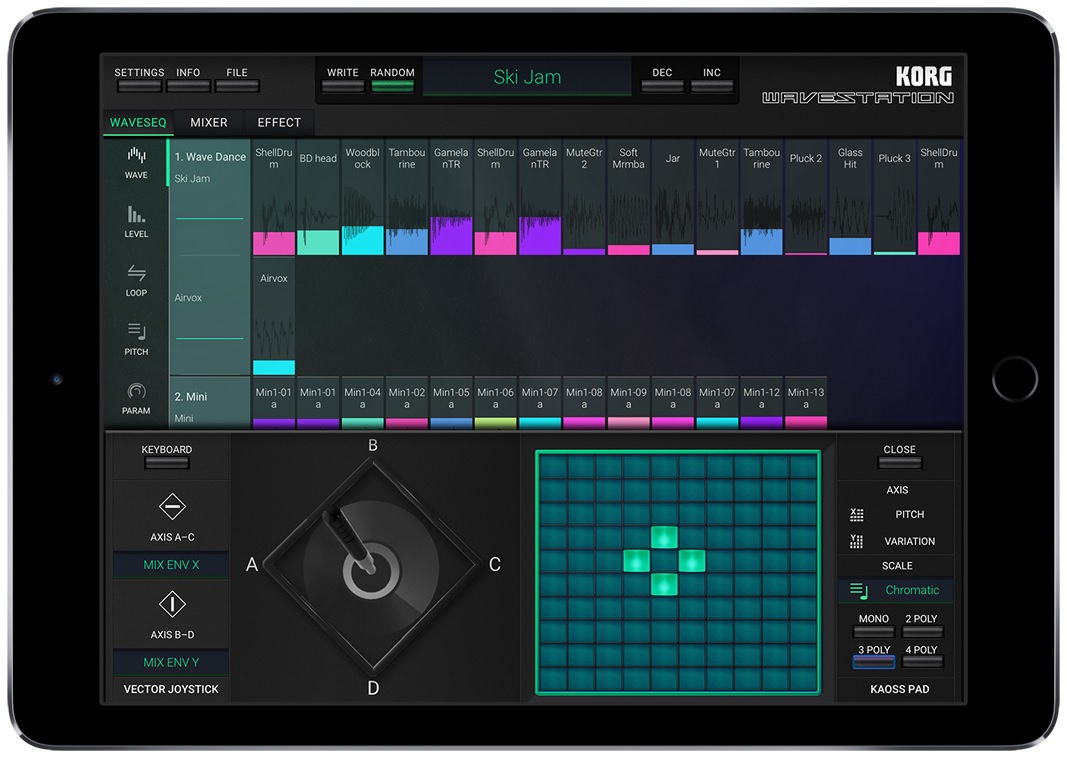Select the Airvox wave step
This screenshot has height=758, width=1067.
[274, 316]
